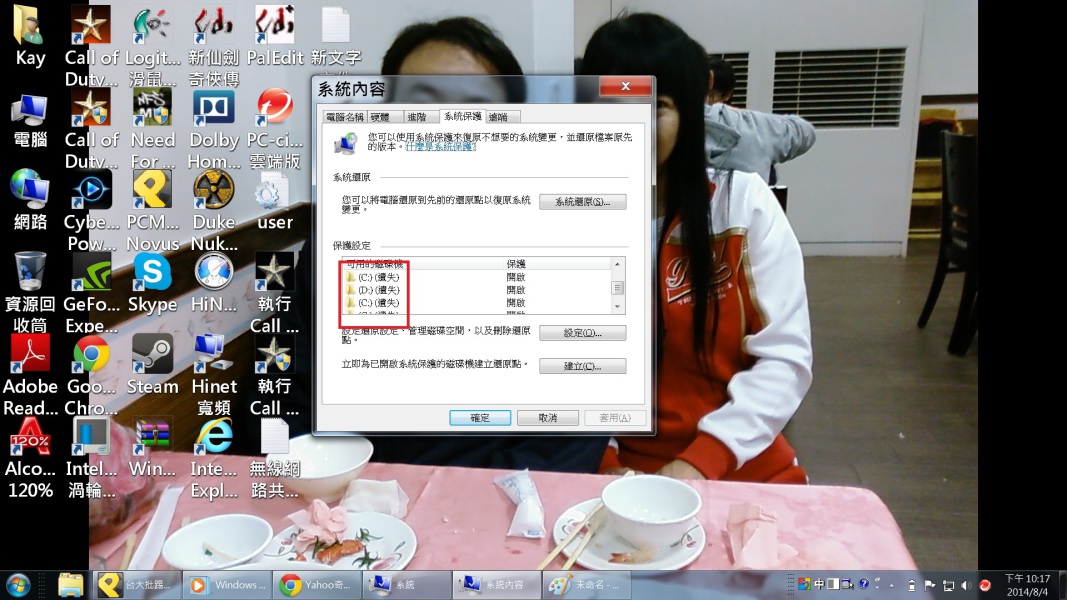Launch PC-cillin 雲端版 shortcut
1067x600 pixels.
pyautogui.click(x=275, y=129)
